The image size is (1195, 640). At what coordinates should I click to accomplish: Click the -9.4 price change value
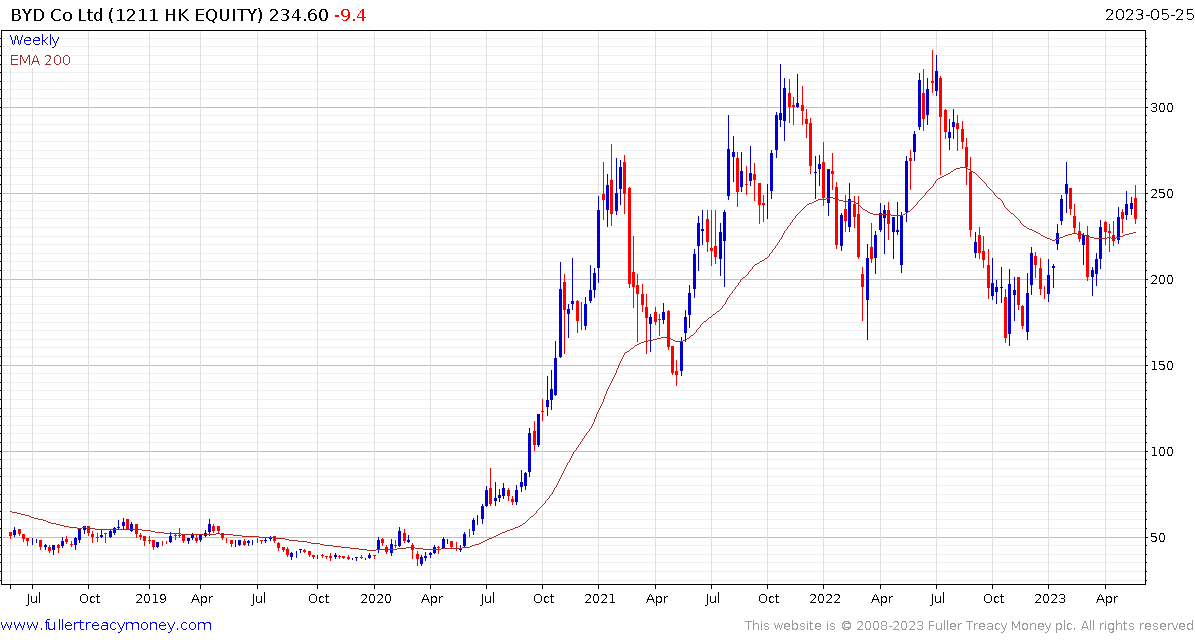350,15
